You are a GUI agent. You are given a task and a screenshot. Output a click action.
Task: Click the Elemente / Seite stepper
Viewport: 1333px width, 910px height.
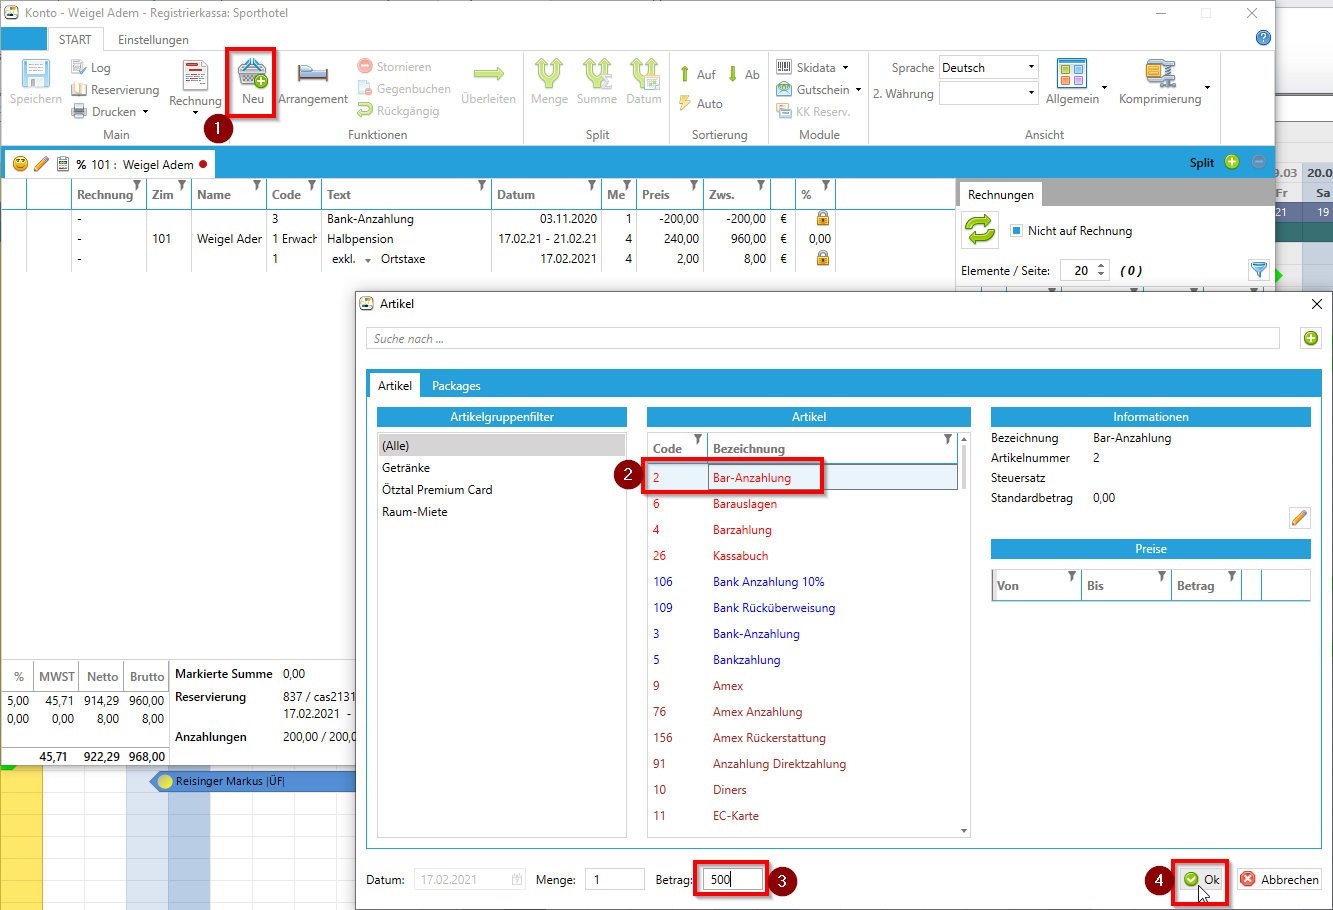point(1101,270)
